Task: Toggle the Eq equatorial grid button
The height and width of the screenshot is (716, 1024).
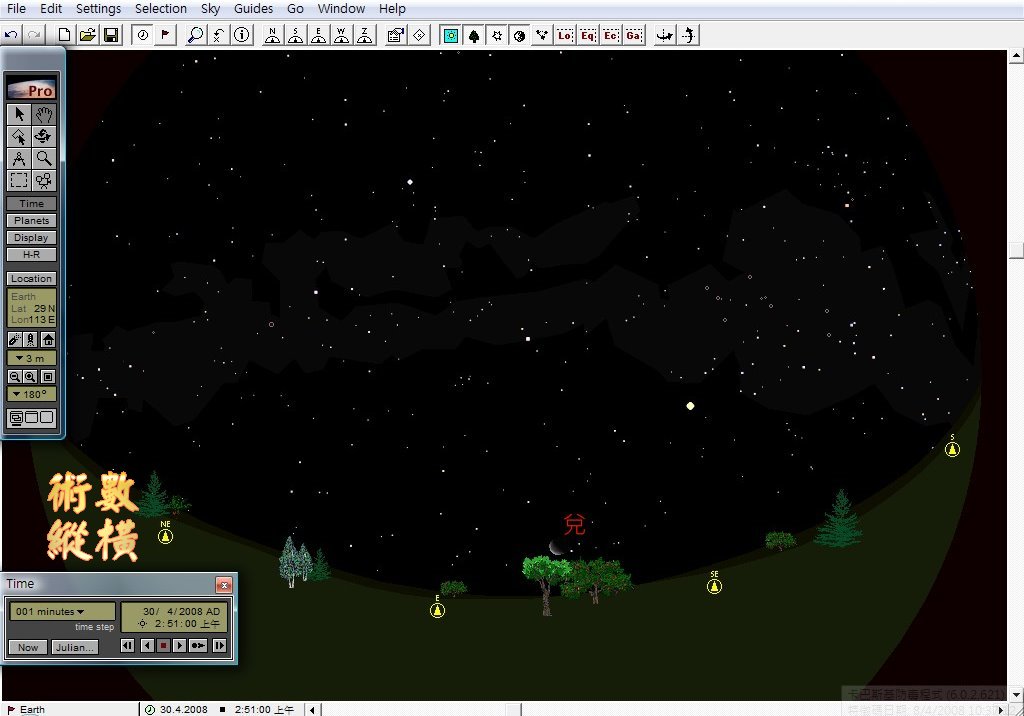Action: click(x=588, y=35)
